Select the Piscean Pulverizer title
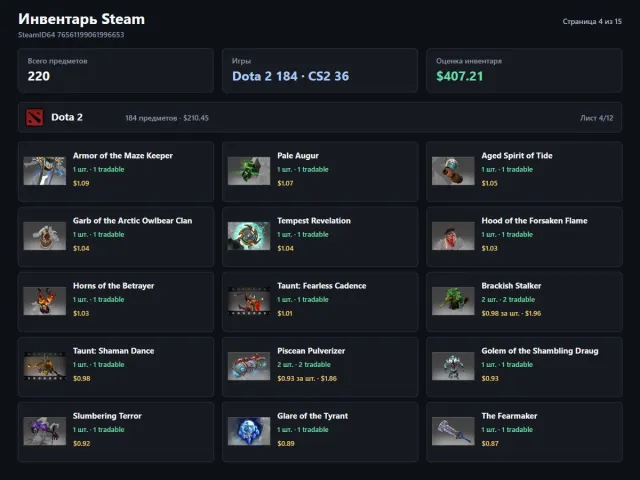Screen dimensions: 640x480 point(311,351)
